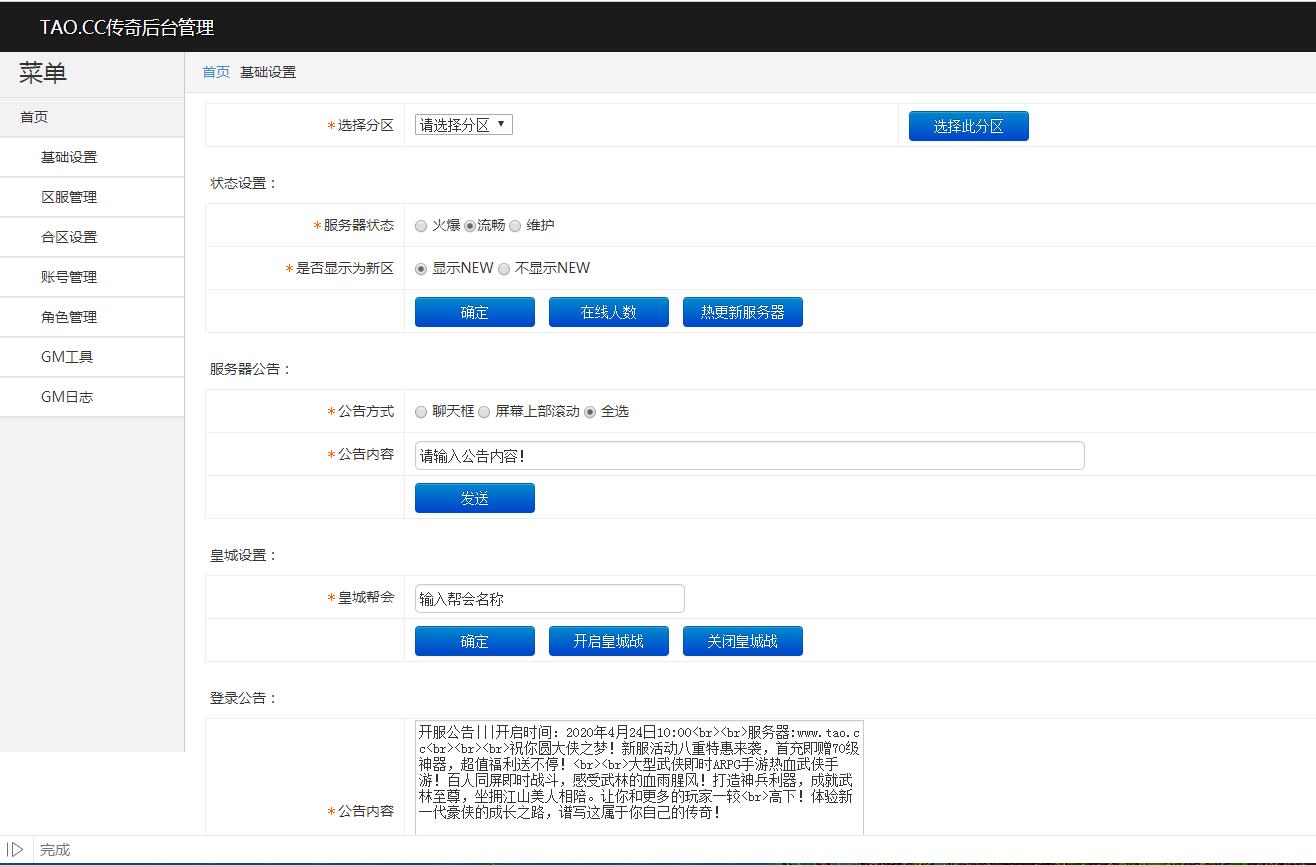
Task: Focus the 输入帮会名称 input field
Action: pyautogui.click(x=549, y=599)
